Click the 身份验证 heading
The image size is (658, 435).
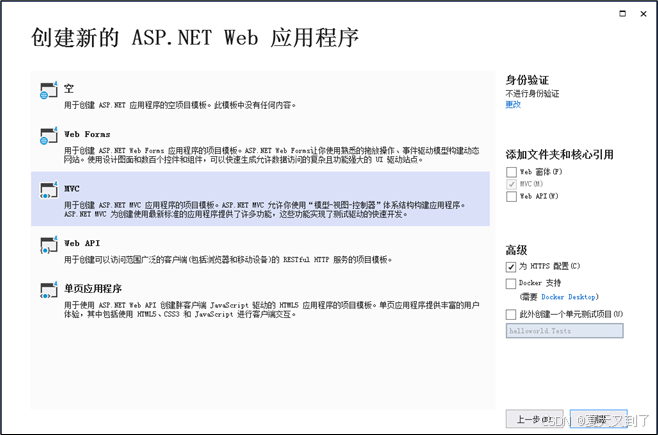pyautogui.click(x=527, y=80)
